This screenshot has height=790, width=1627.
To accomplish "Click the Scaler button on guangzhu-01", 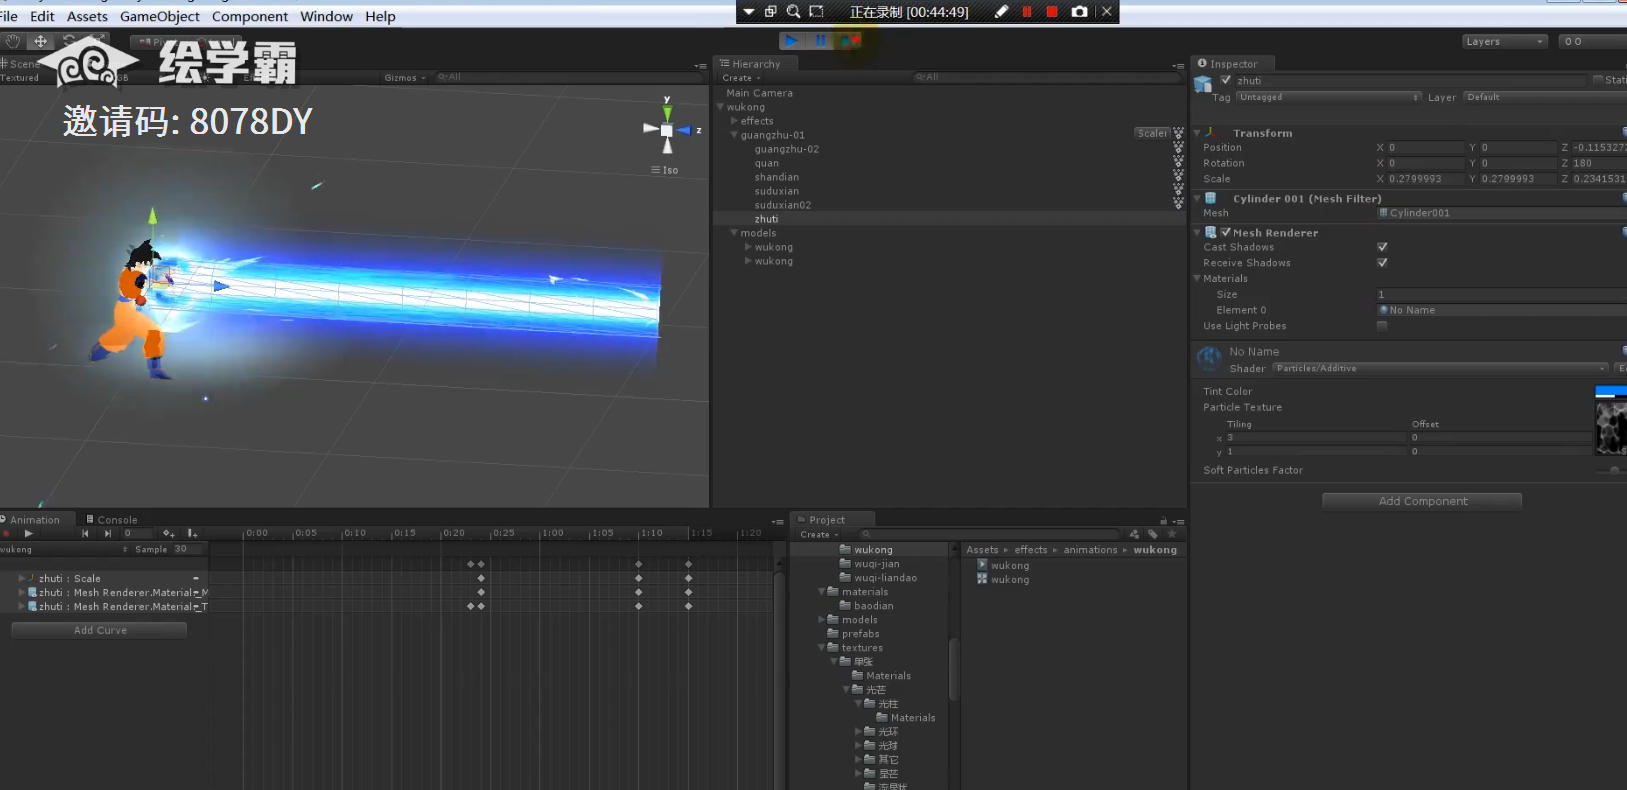I will point(1152,133).
